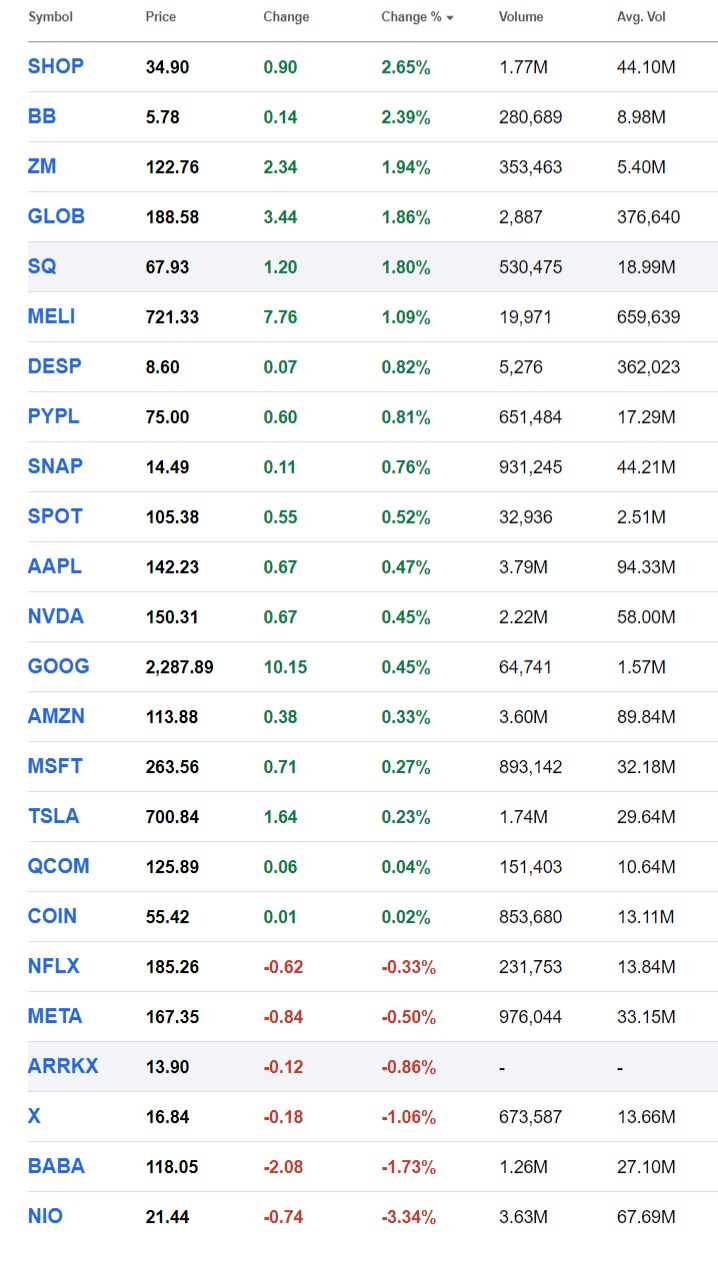Click the AAPL symbol link

click(x=55, y=567)
